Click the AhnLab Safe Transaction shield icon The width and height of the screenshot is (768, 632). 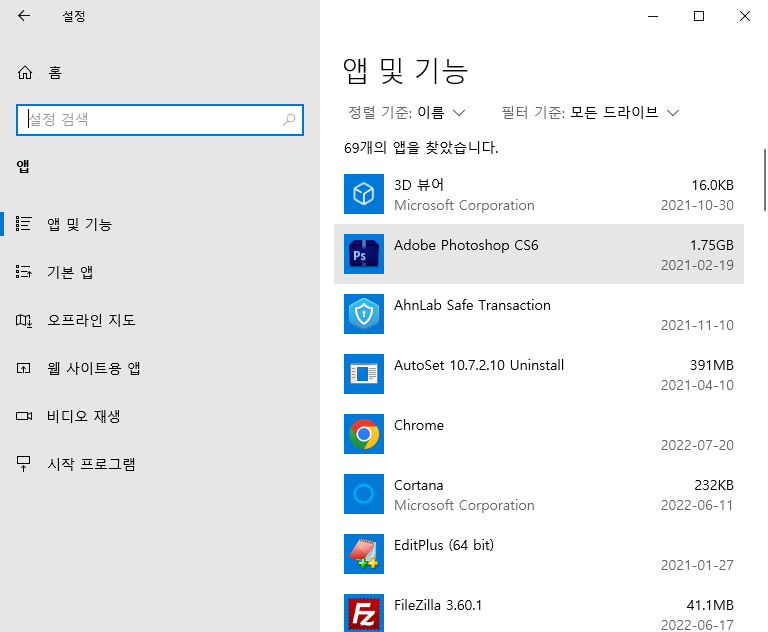[x=364, y=314]
